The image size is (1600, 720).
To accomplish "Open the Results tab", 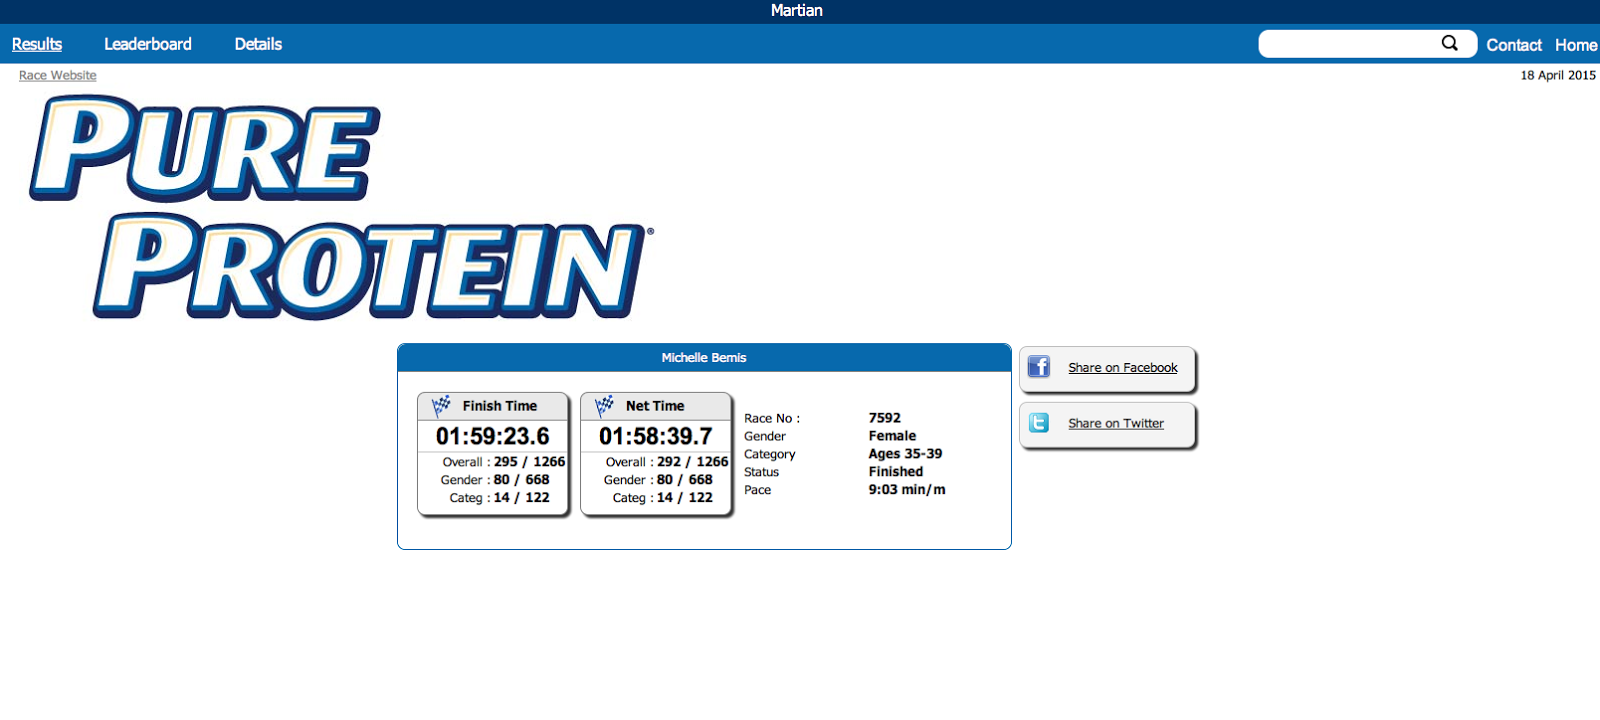I will (37, 44).
